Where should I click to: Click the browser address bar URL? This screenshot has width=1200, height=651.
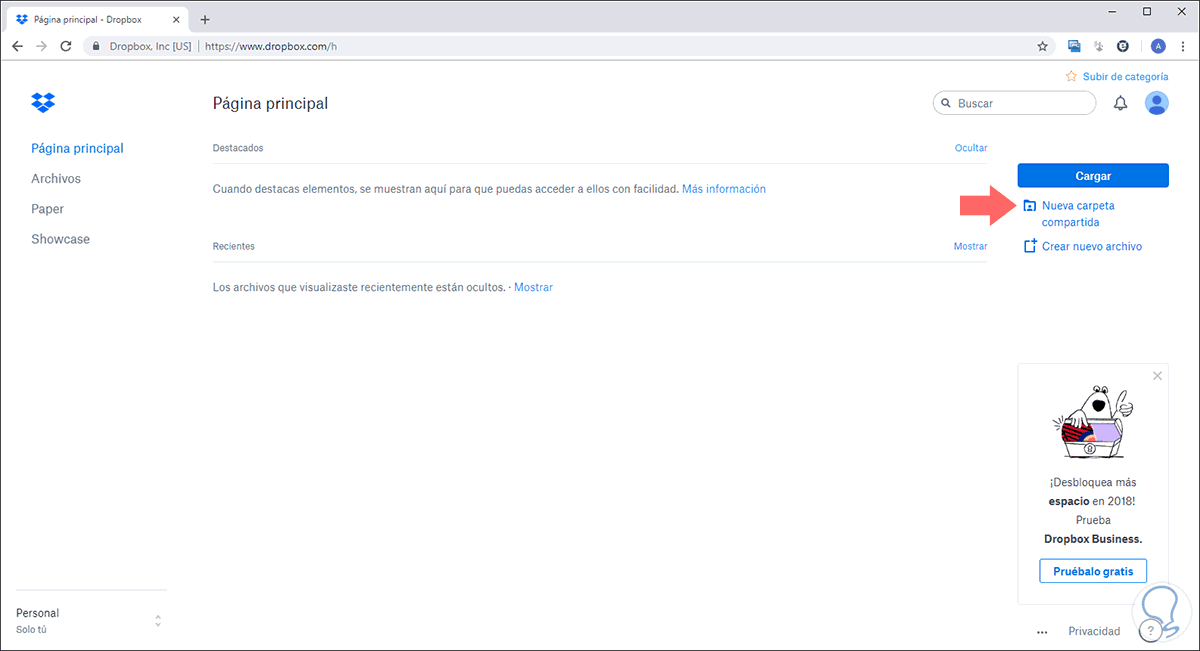[270, 46]
